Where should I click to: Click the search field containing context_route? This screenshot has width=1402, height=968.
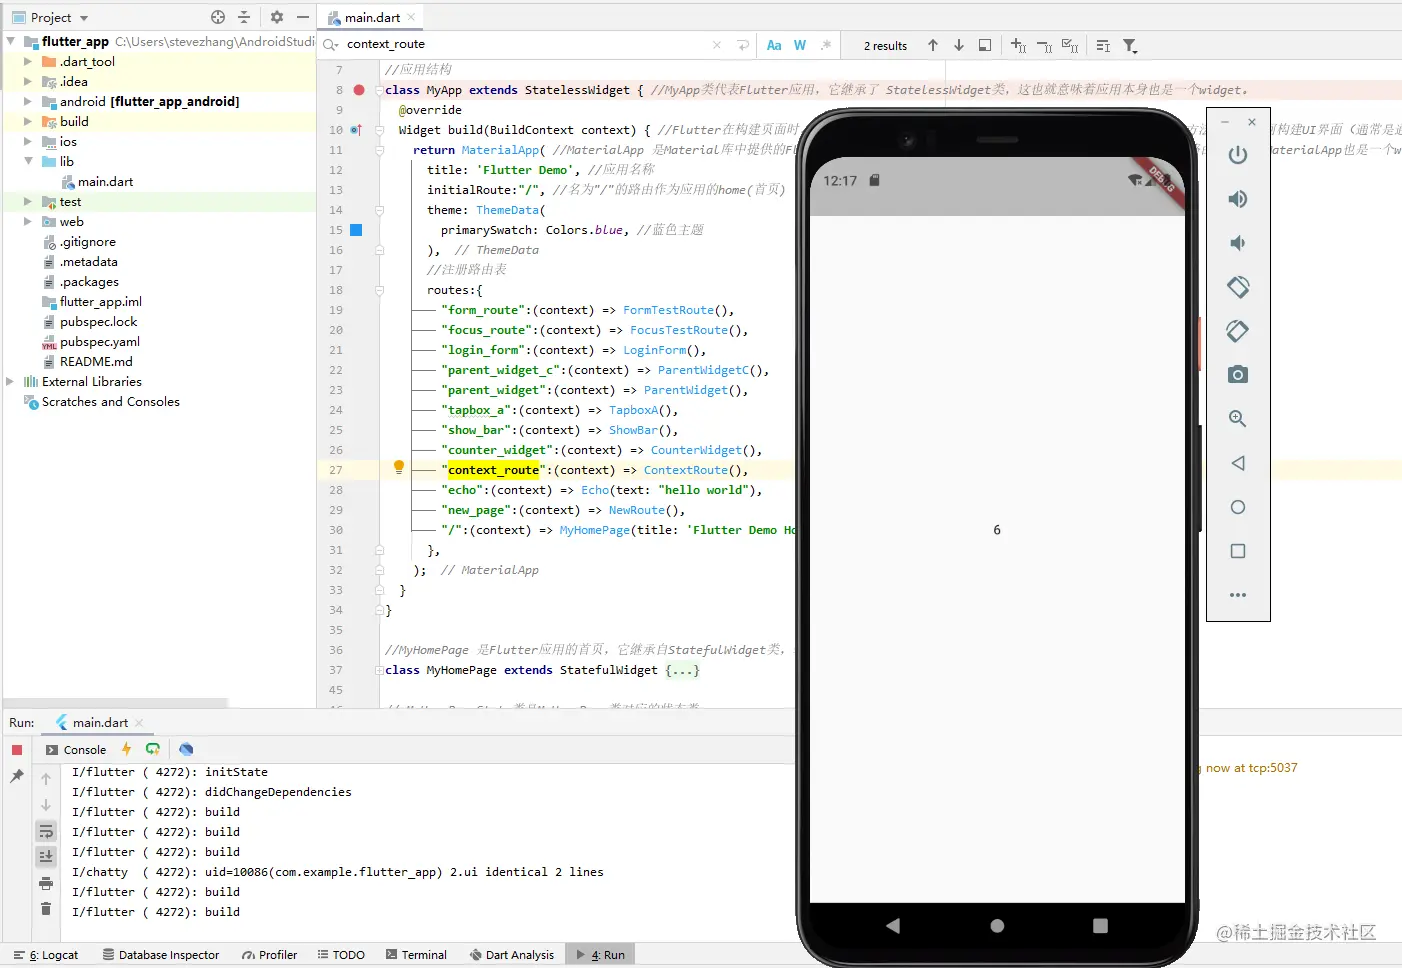pos(527,44)
